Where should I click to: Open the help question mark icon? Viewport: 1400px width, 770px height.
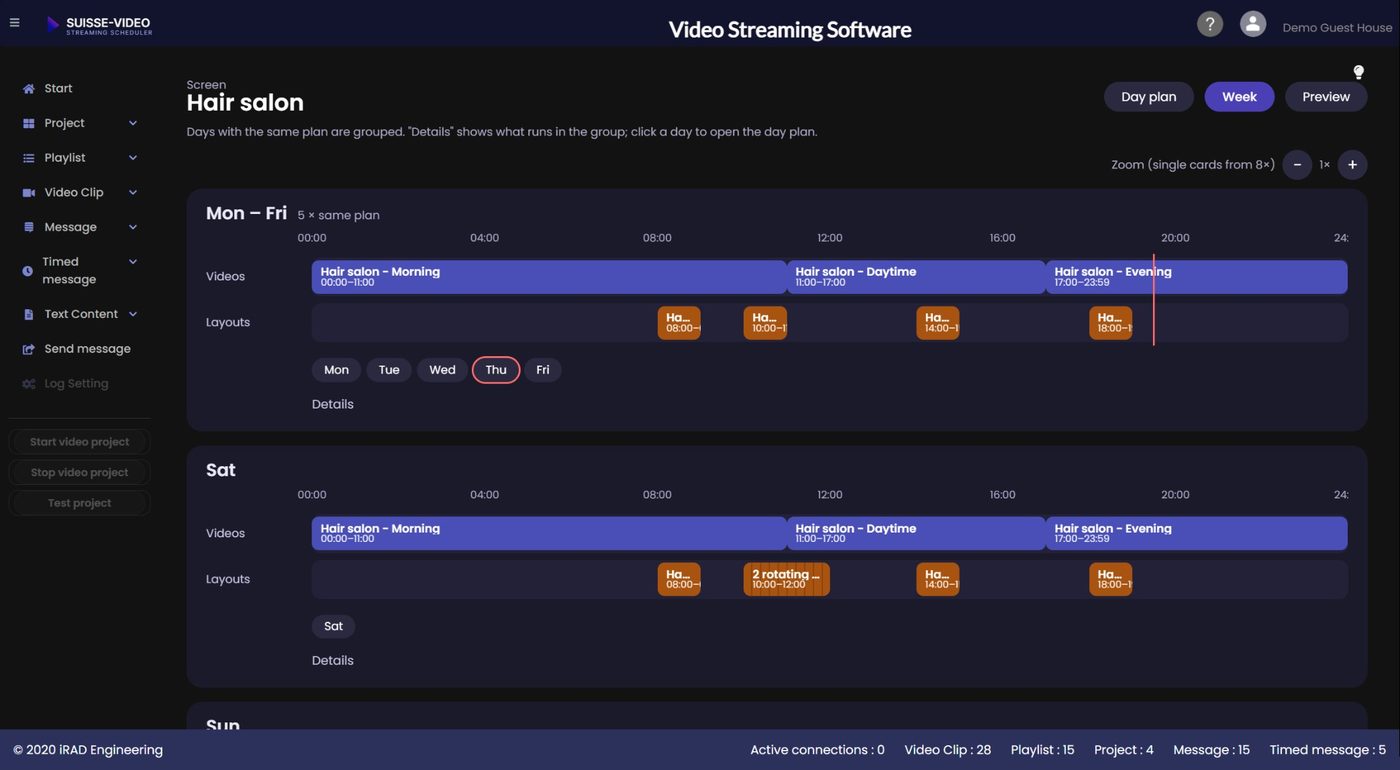pos(1210,24)
